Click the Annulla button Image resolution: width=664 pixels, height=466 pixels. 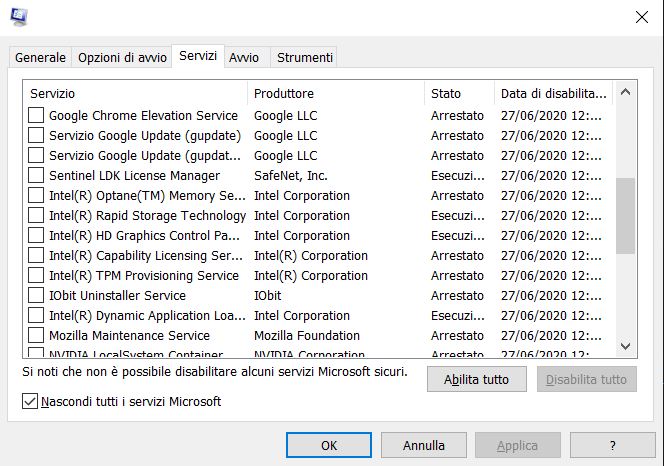tap(424, 445)
